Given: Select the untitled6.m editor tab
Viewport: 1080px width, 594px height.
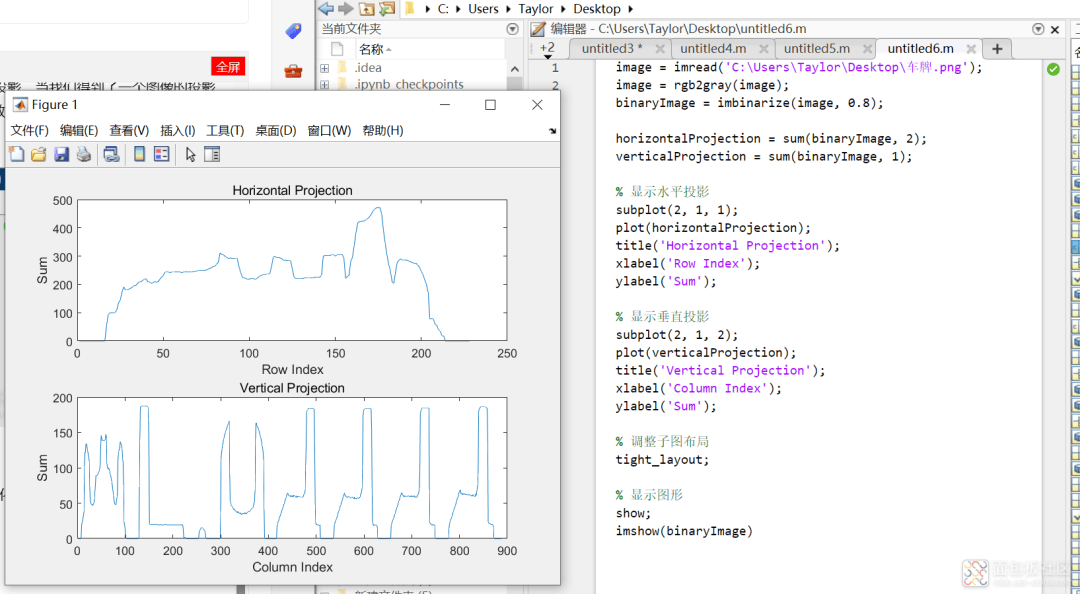Looking at the screenshot, I should pos(920,49).
